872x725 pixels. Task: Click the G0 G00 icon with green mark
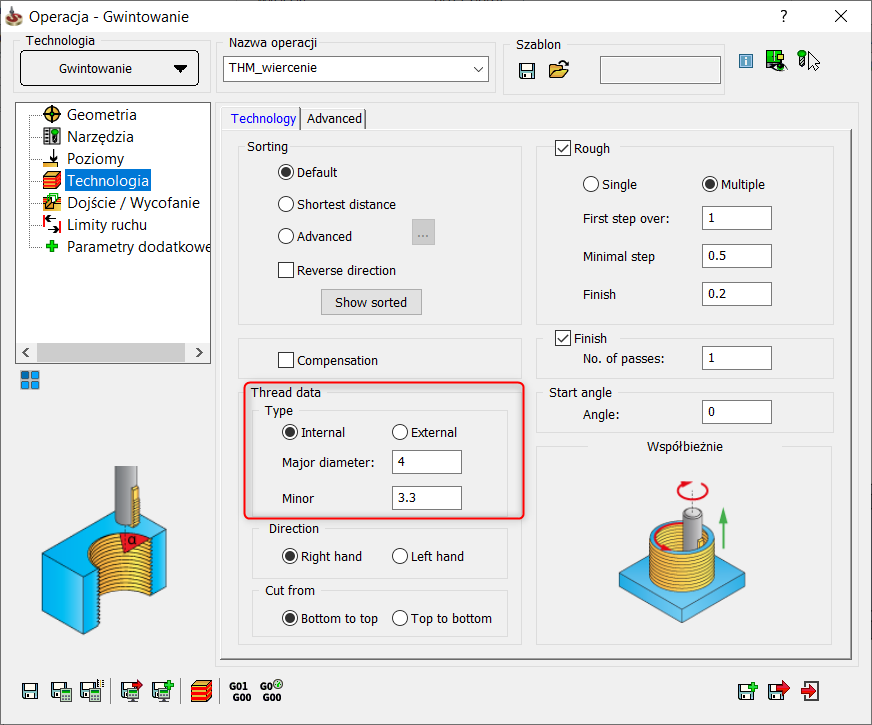271,691
